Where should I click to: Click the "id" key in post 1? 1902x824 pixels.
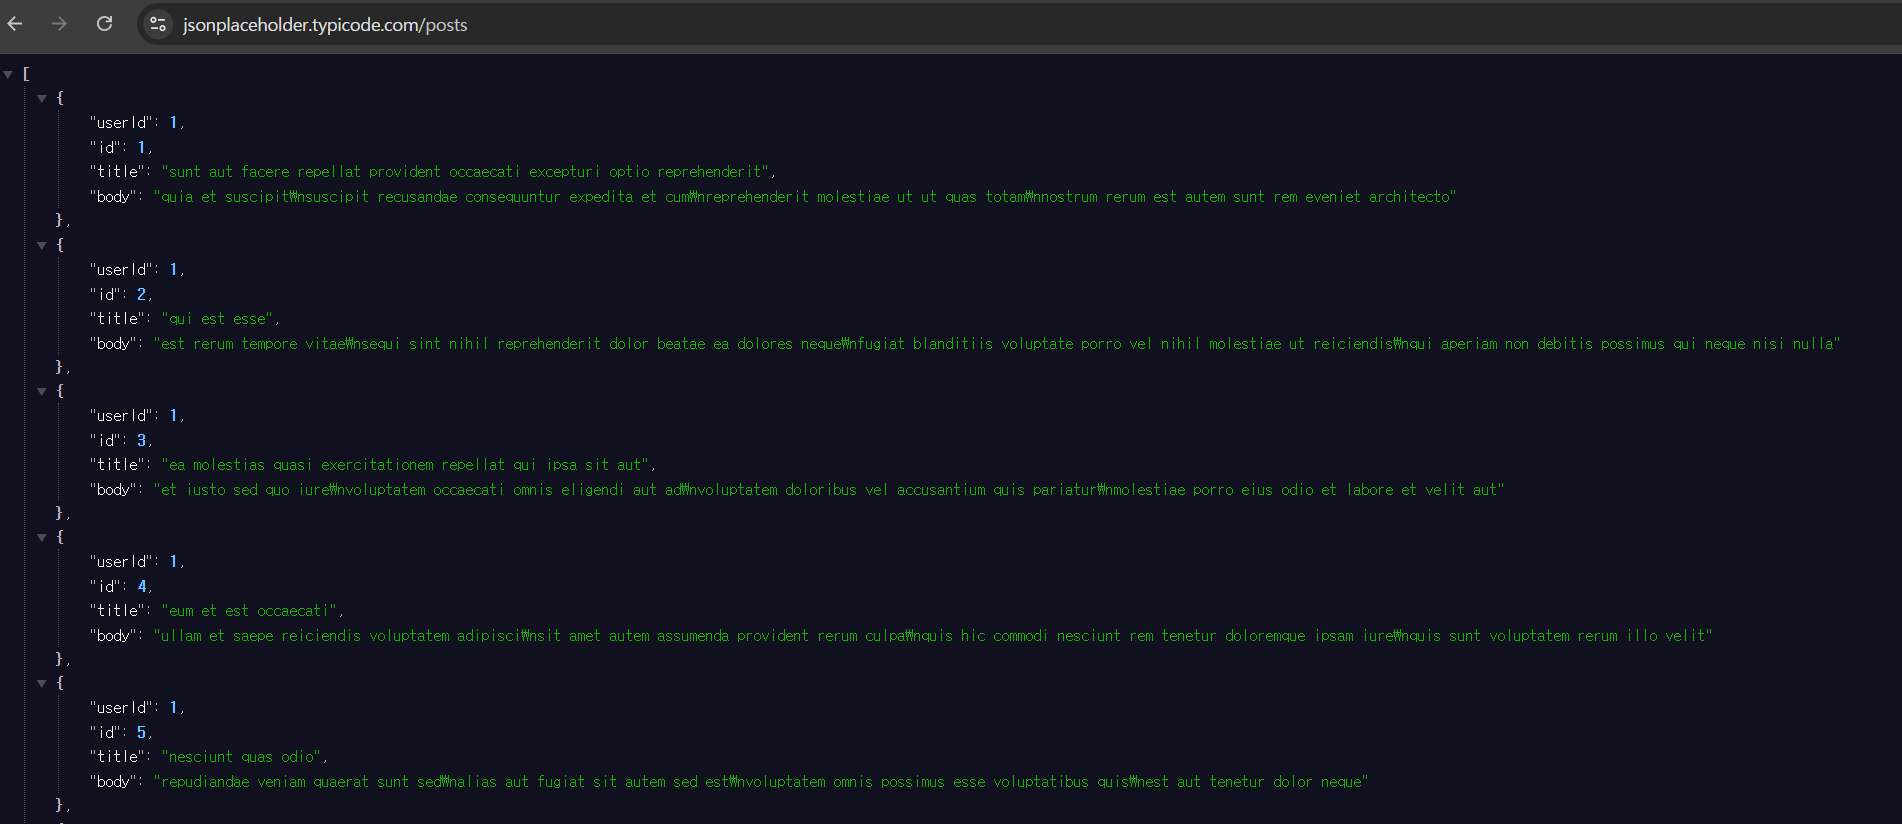105,148
